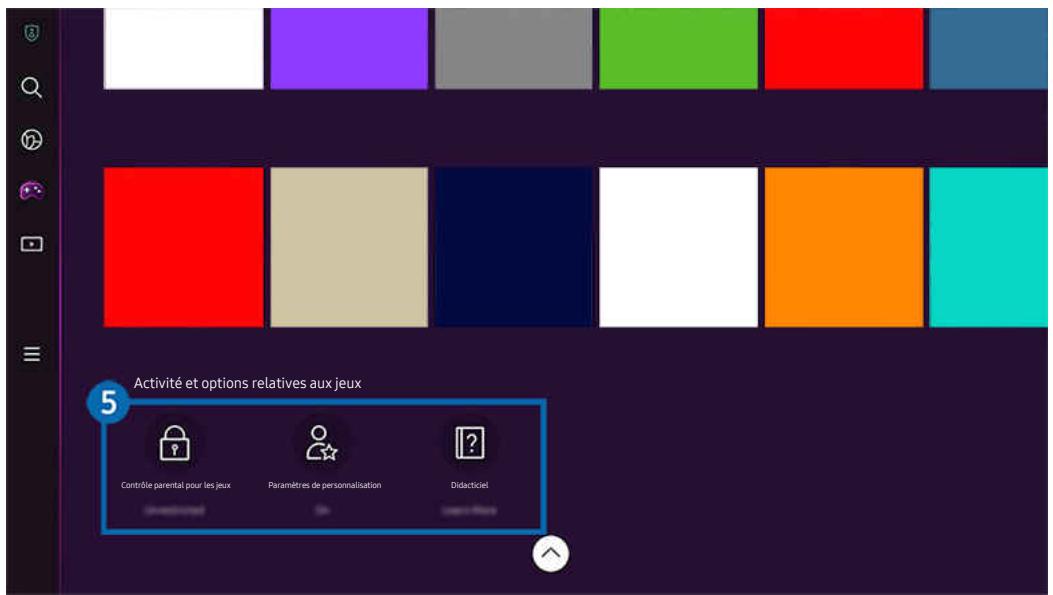Open the Media play sidebar icon
The width and height of the screenshot is (1053, 595).
[32, 244]
